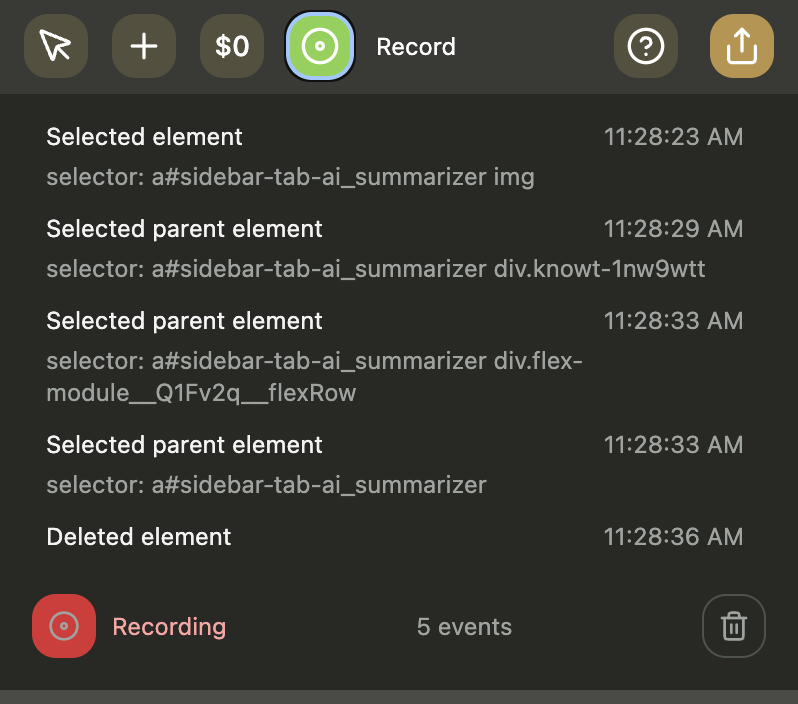Screen dimensions: 798x704
Task: Open the help question mark icon
Action: pos(646,46)
